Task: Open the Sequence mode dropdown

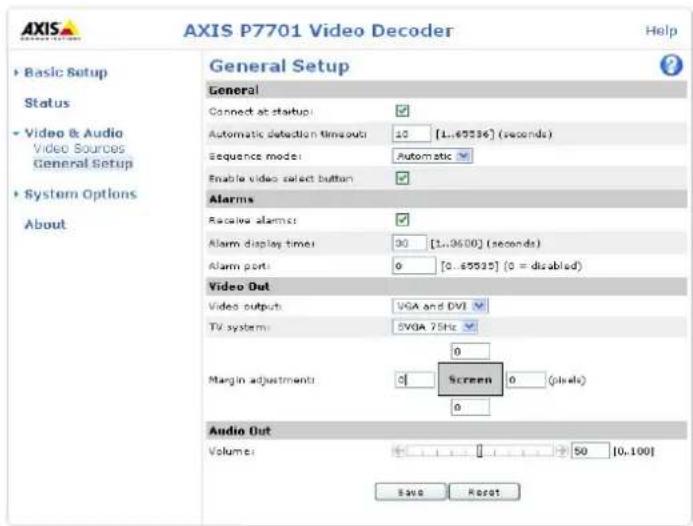Action: tap(432, 156)
